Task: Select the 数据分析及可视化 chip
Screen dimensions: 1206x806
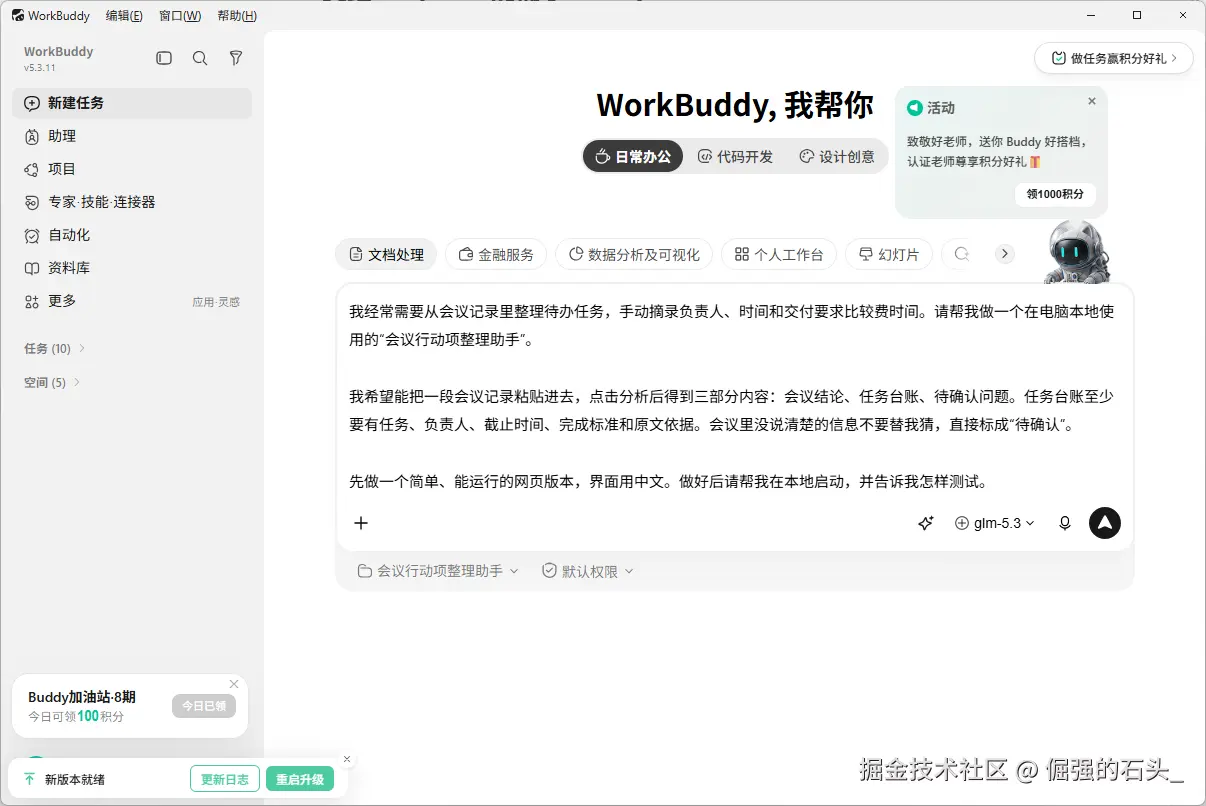Action: pyautogui.click(x=634, y=254)
